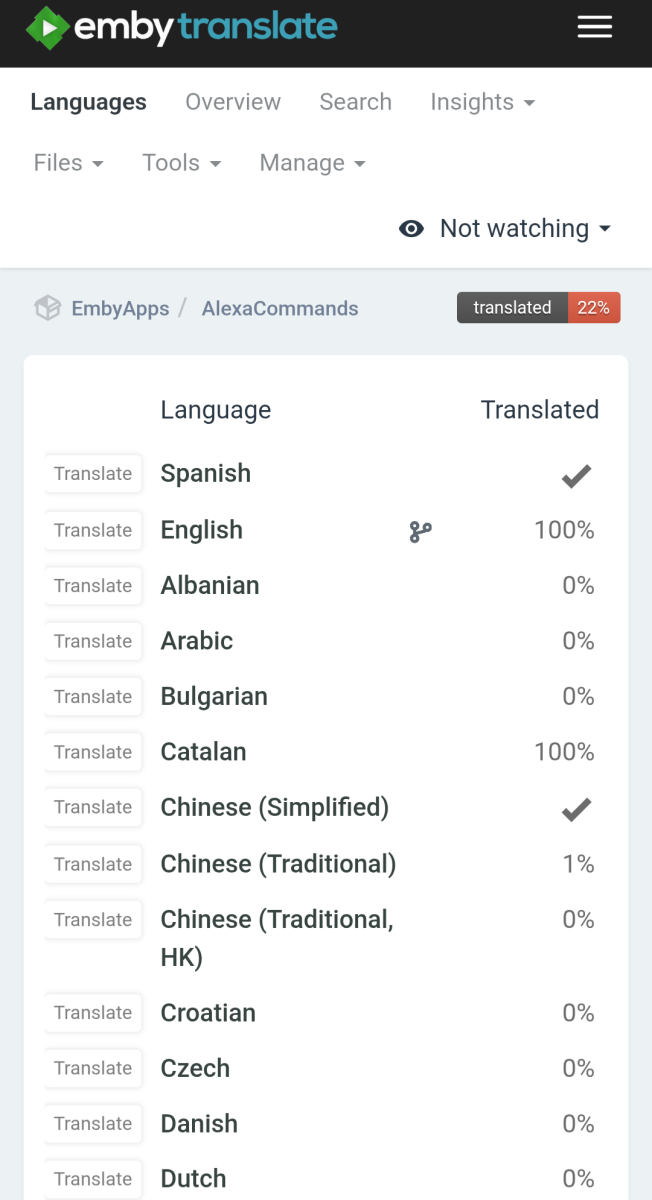Image resolution: width=652 pixels, height=1200 pixels.
Task: Expand the Files menu
Action: pos(68,162)
